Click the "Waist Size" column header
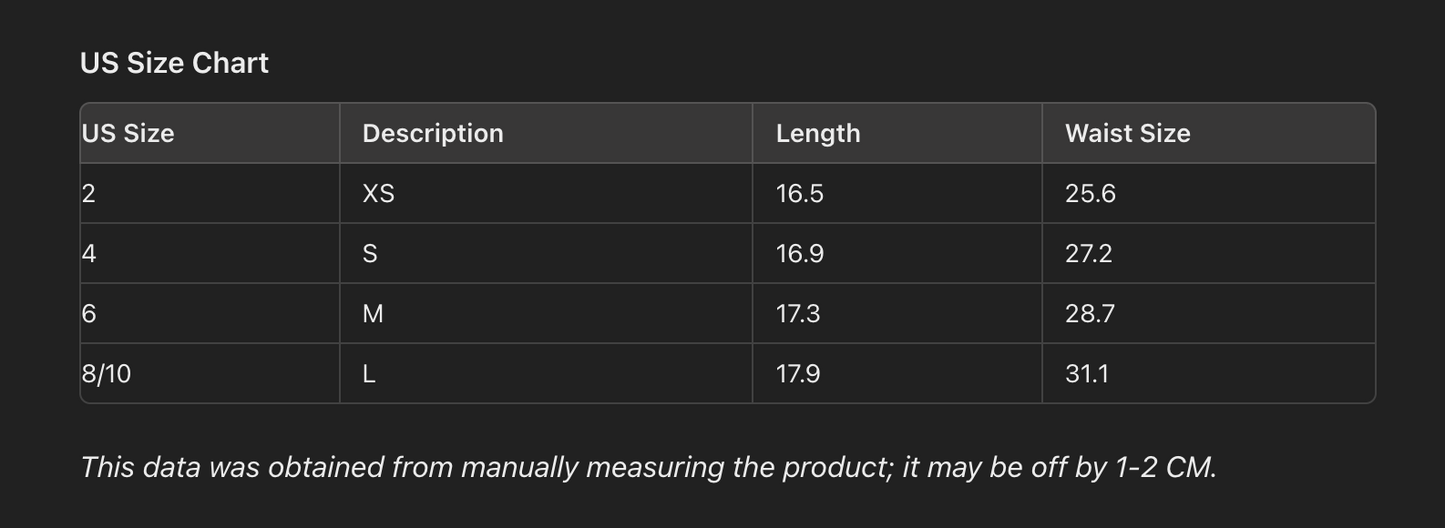The image size is (1445, 528). point(1127,133)
